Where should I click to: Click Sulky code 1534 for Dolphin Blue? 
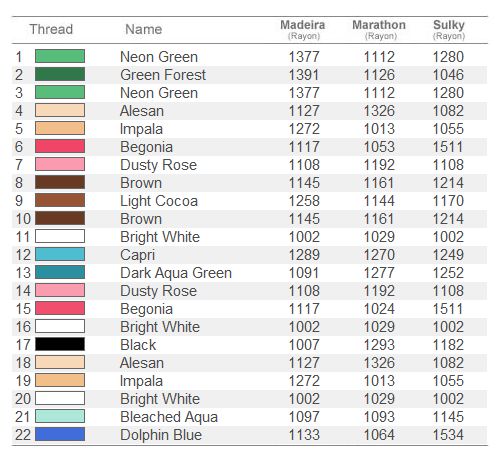(448, 435)
